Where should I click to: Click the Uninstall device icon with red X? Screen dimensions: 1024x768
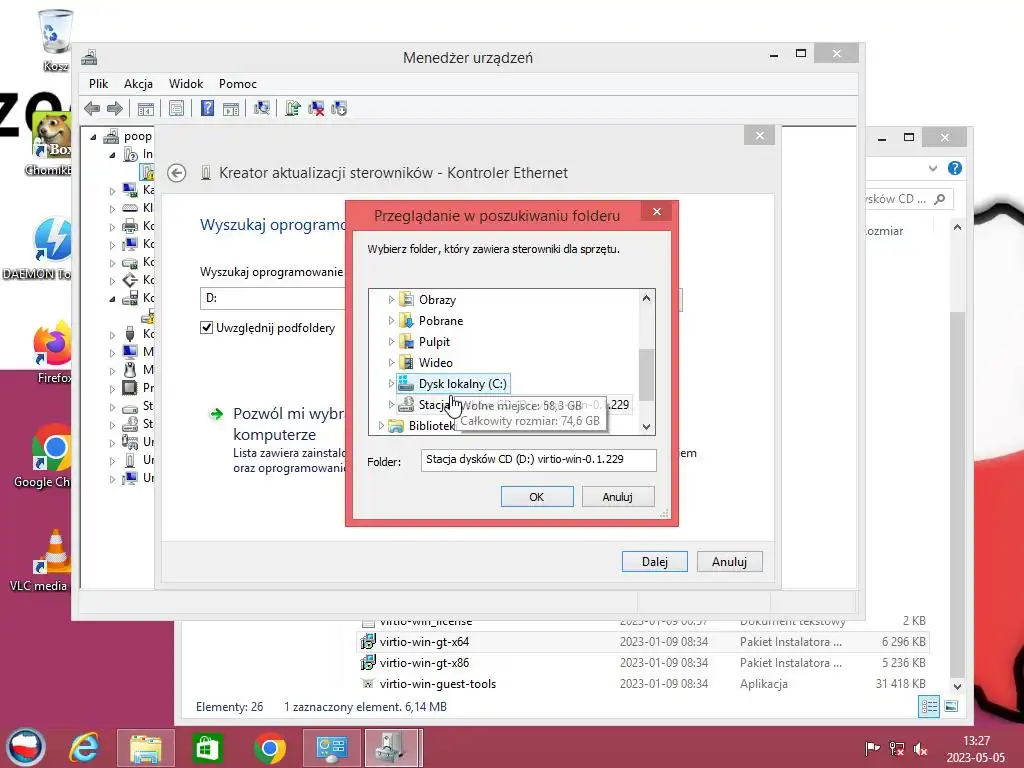[x=316, y=108]
